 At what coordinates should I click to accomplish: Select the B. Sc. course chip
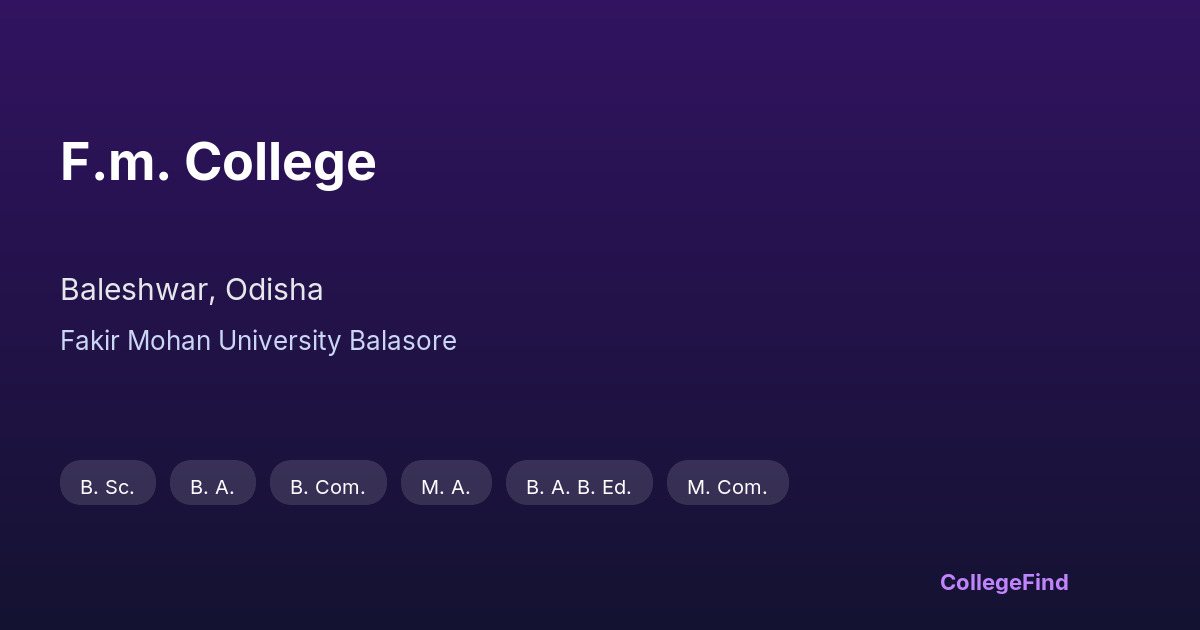pyautogui.click(x=108, y=486)
